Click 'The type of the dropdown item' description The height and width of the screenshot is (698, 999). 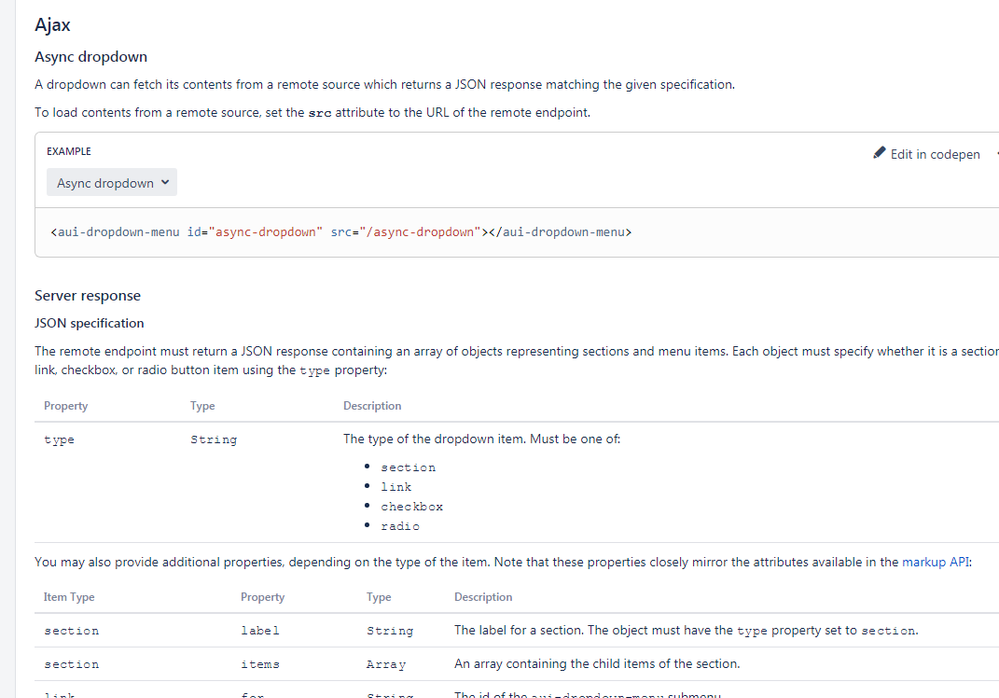(482, 439)
